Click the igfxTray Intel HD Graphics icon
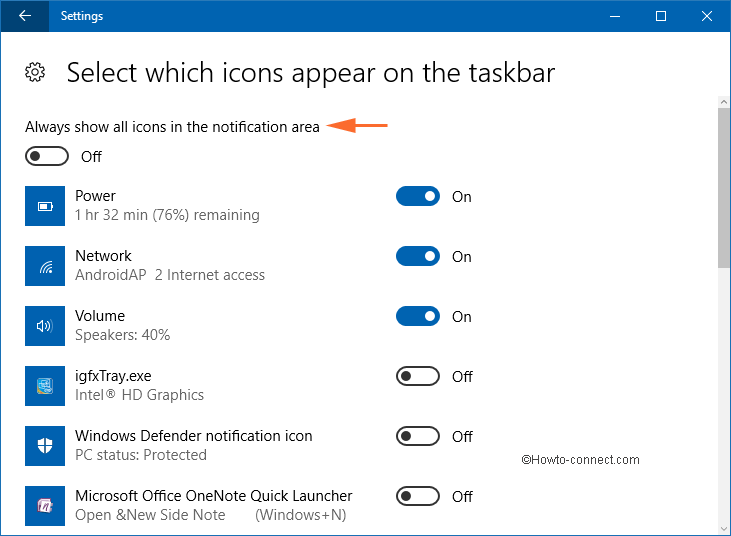 pyautogui.click(x=45, y=386)
